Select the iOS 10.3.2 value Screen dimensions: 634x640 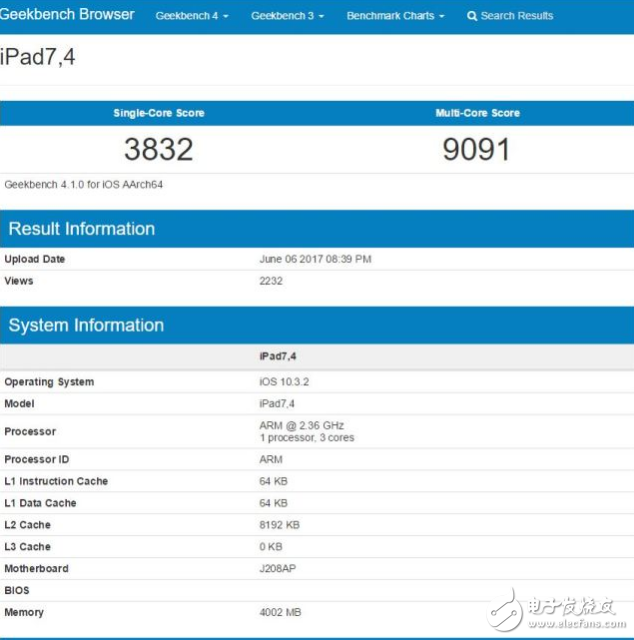click(284, 382)
